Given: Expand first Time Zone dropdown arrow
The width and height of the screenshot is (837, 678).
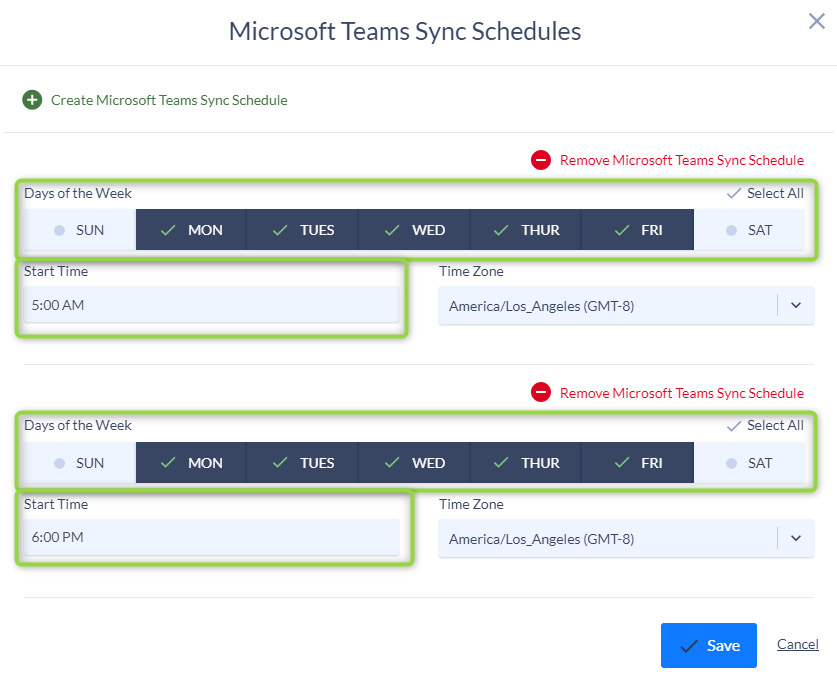Looking at the screenshot, I should tap(796, 305).
